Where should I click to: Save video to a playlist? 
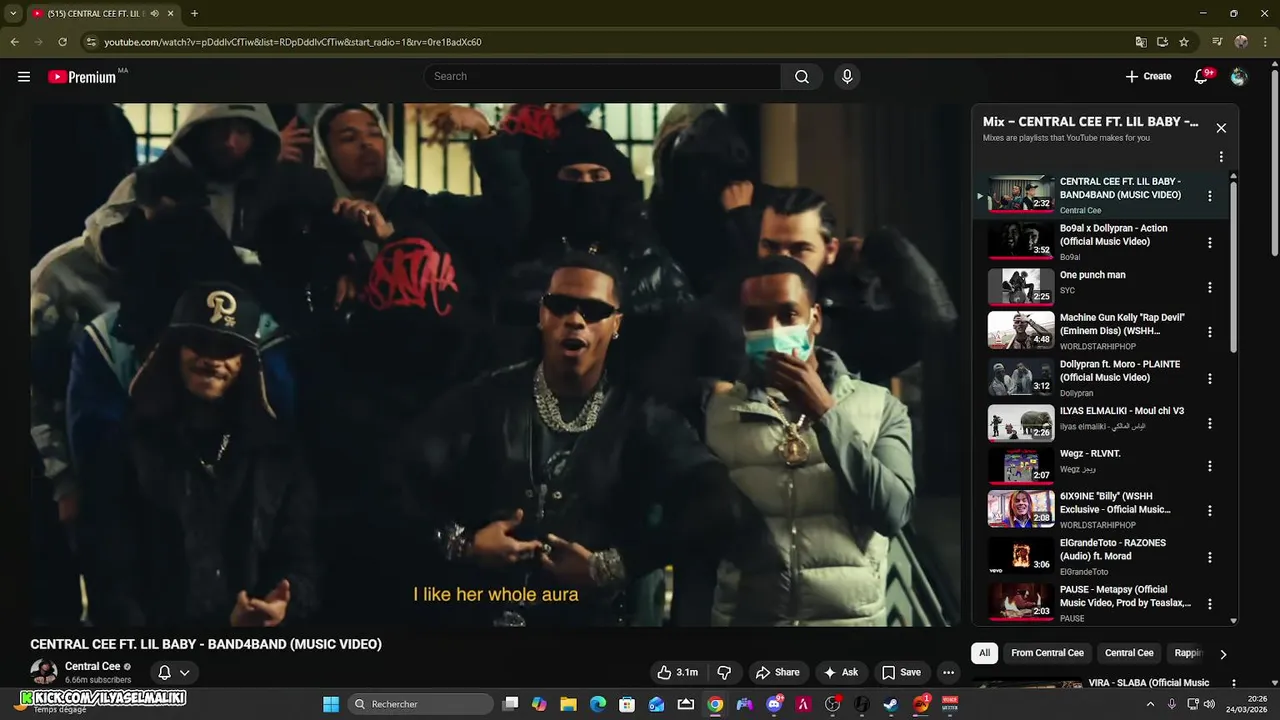click(x=900, y=673)
